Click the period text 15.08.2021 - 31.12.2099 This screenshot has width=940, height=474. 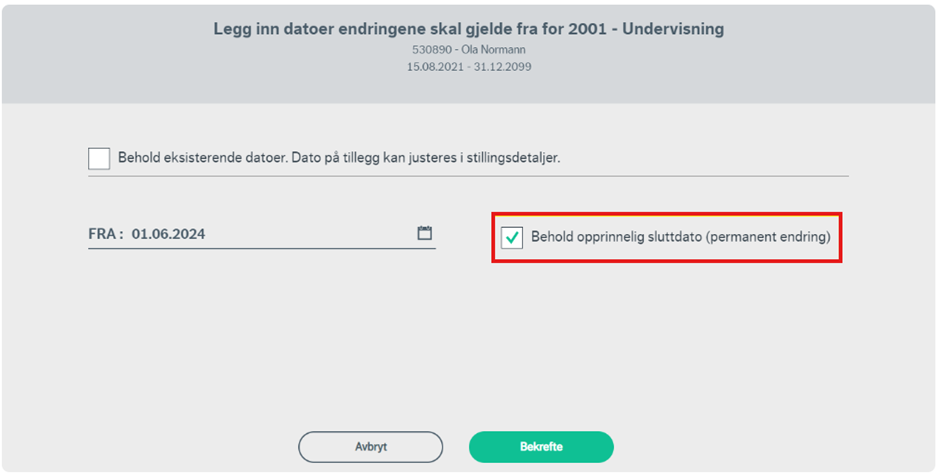[x=469, y=66]
